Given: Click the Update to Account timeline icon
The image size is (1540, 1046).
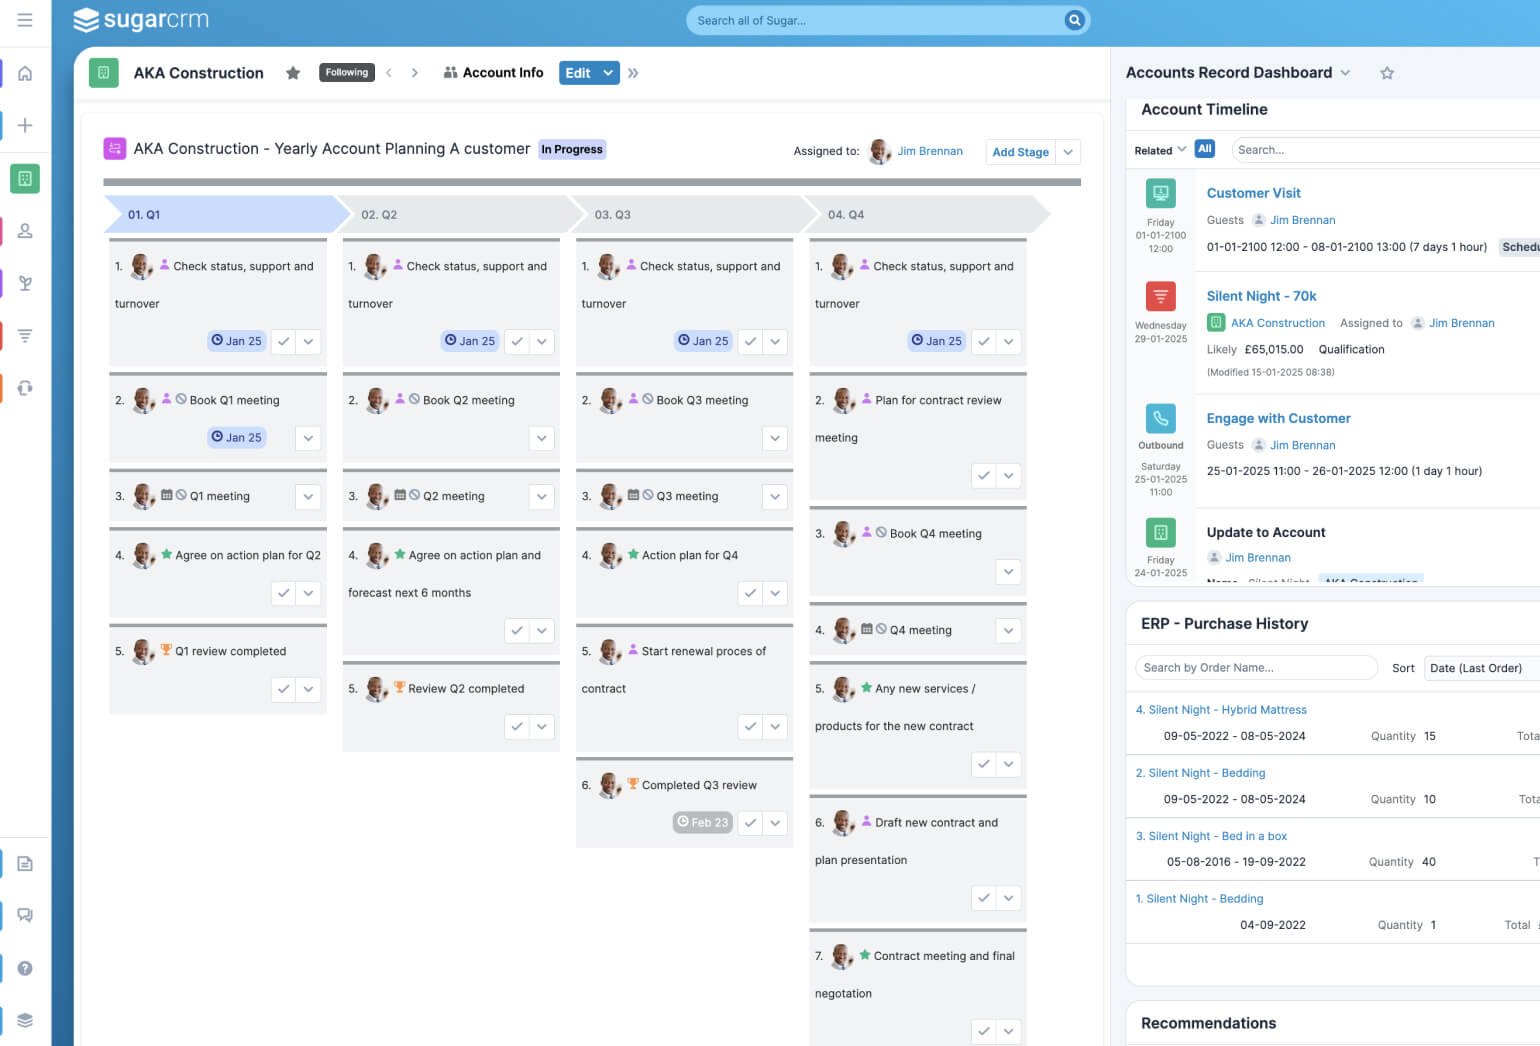Looking at the screenshot, I should 1160,532.
